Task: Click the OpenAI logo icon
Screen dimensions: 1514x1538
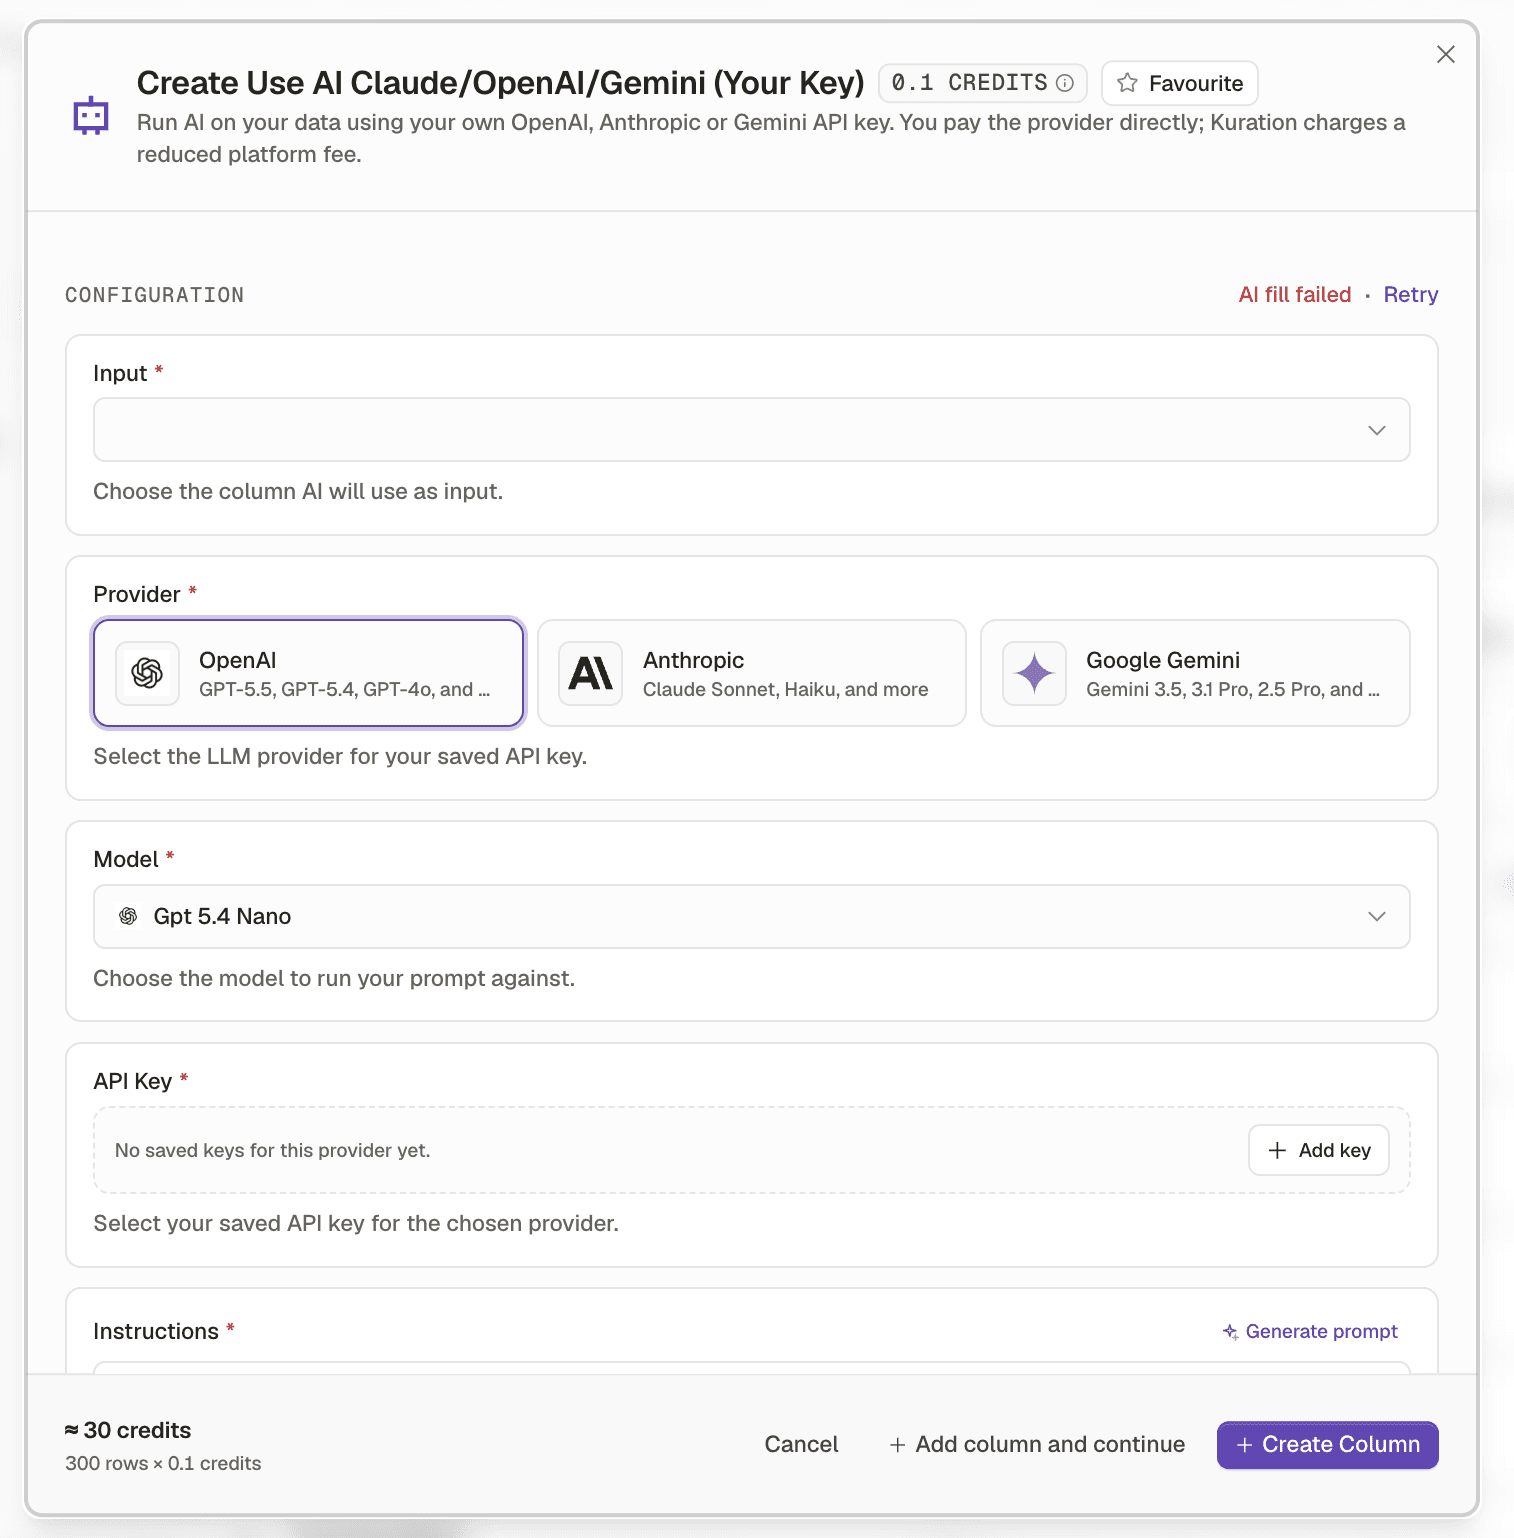Action: tap(147, 673)
